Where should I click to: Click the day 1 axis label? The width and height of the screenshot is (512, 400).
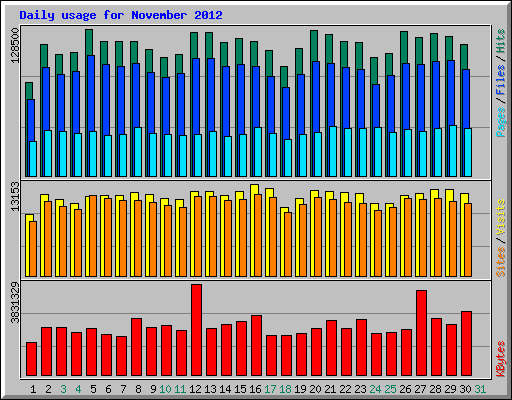(33, 389)
